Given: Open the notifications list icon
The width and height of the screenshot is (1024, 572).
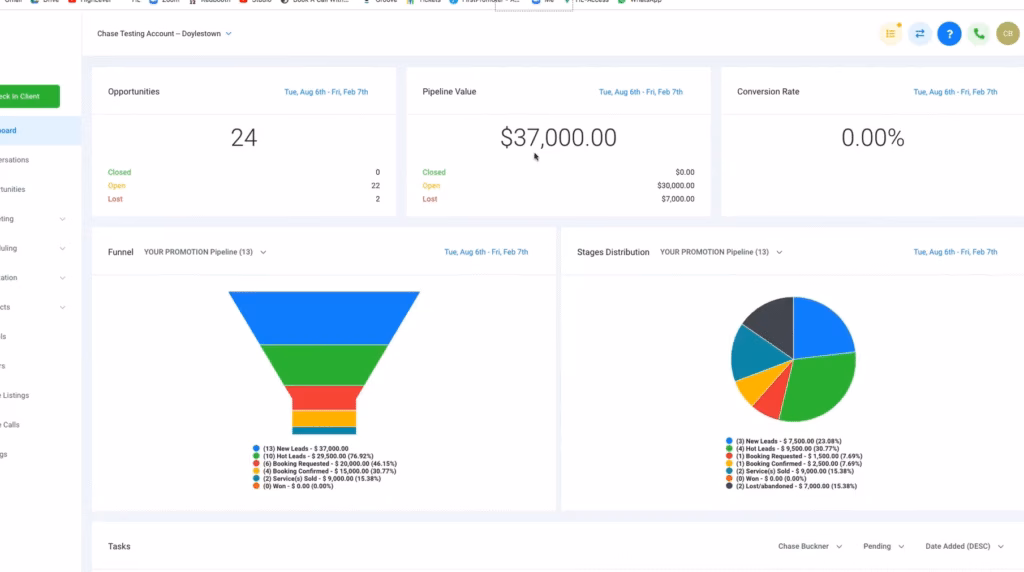Looking at the screenshot, I should [890, 33].
